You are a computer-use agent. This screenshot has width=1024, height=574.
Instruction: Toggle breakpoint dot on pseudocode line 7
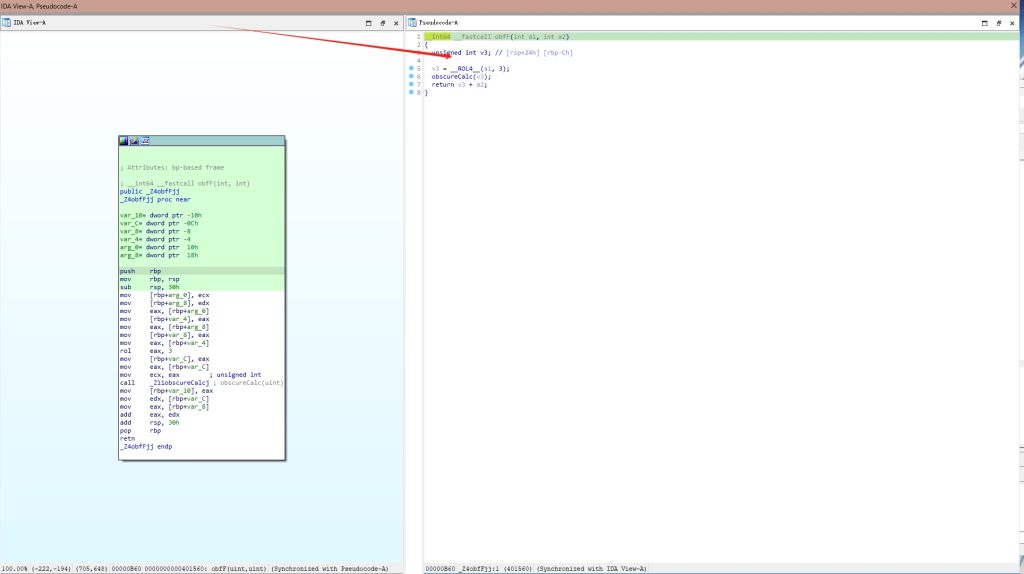pyautogui.click(x=411, y=84)
